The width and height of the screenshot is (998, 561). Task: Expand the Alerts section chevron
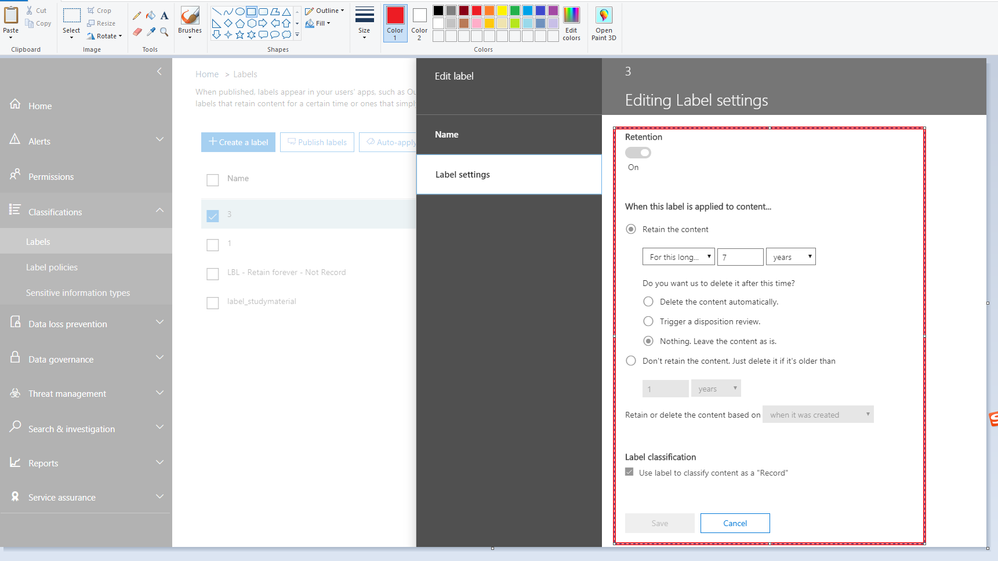point(159,140)
